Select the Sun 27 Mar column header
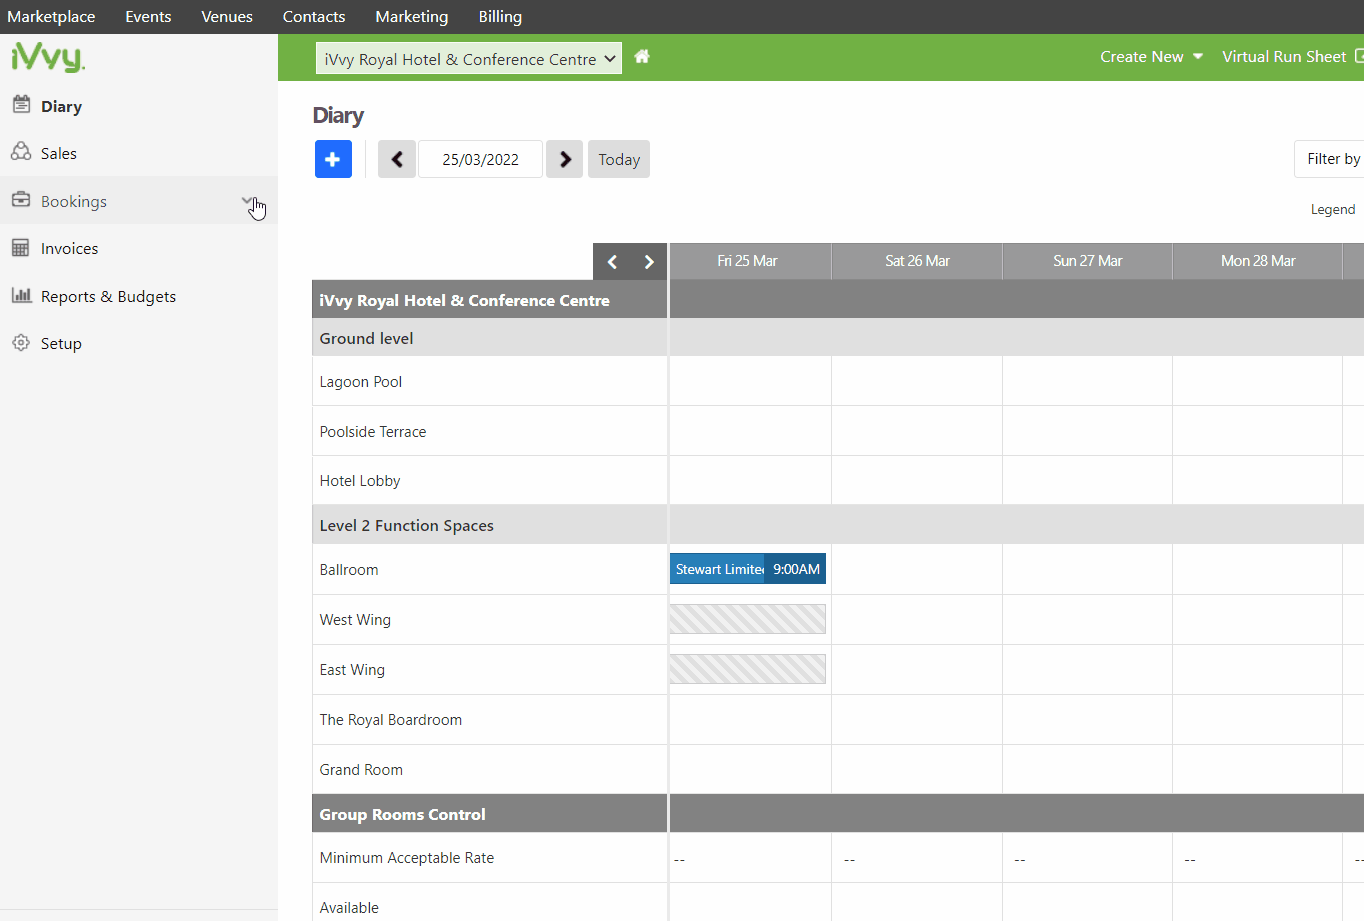1364x921 pixels. point(1087,261)
